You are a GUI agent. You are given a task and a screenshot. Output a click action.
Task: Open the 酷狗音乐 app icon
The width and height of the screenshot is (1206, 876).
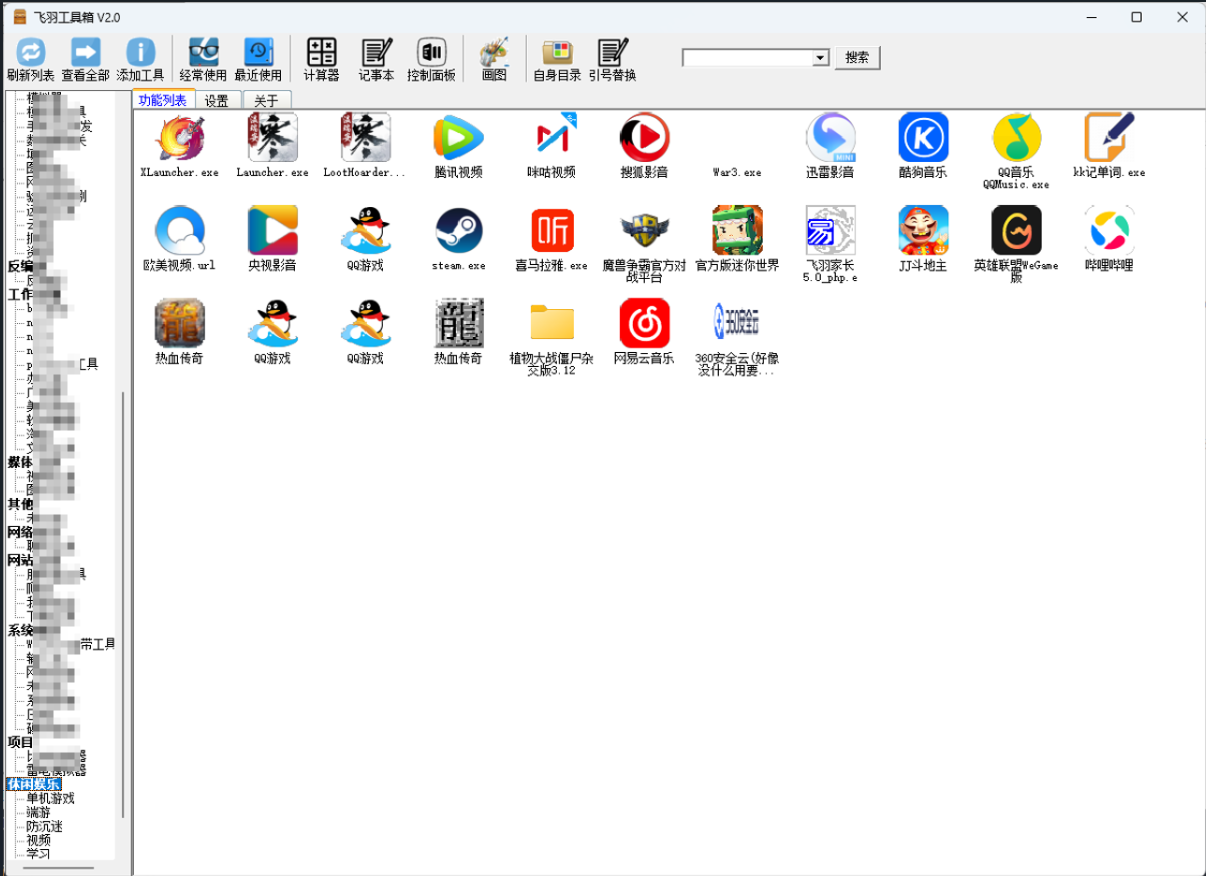[923, 138]
